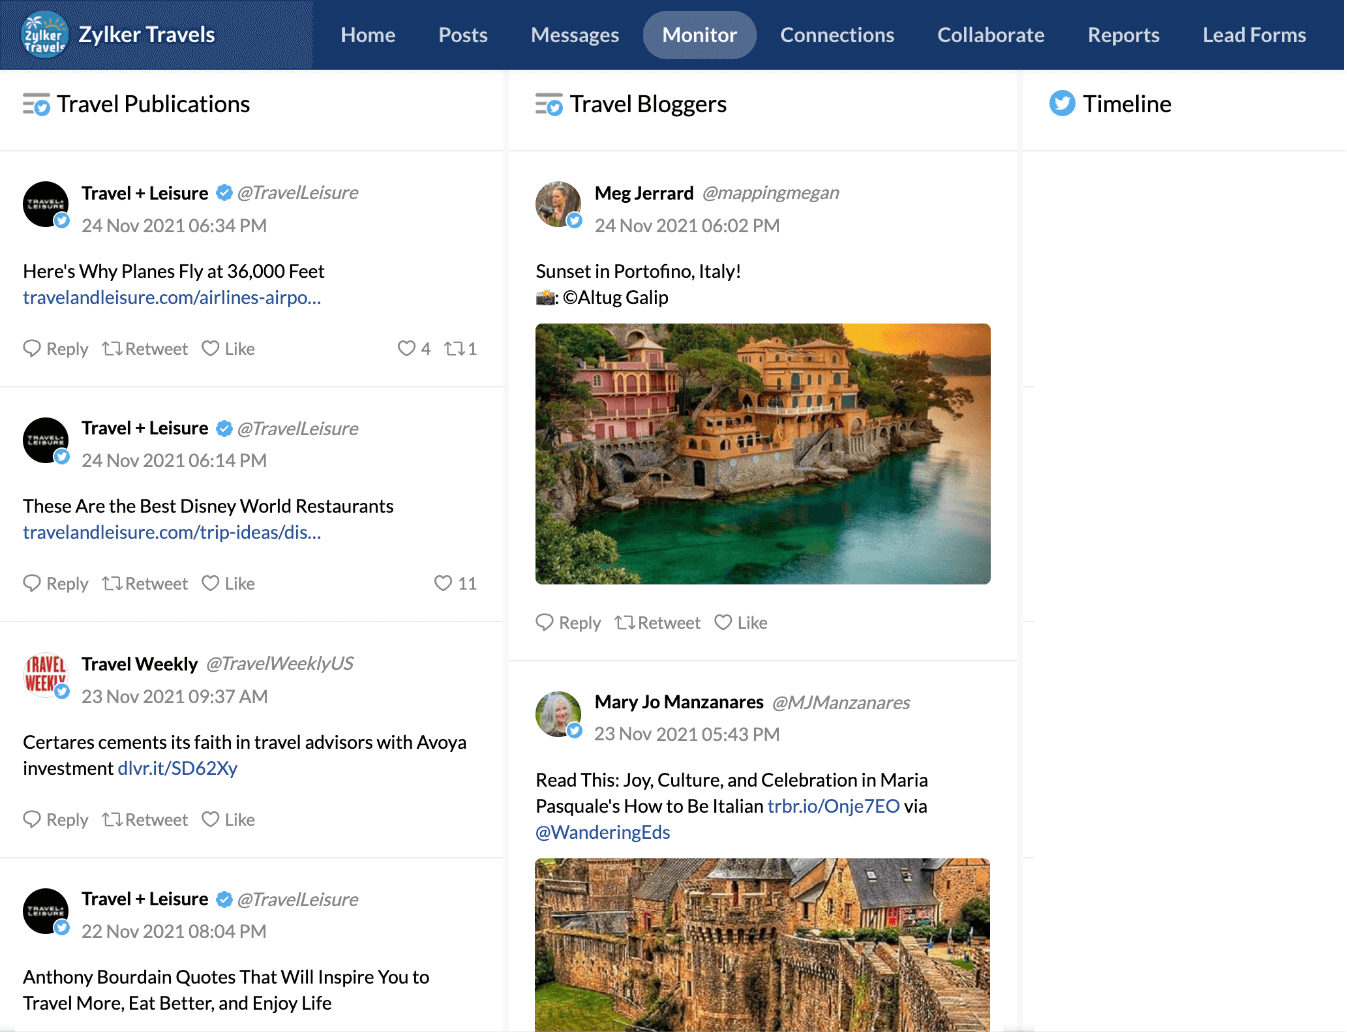
Task: Click Travel + Leisure avatar on 22 Nov tweet
Action: coord(46,911)
